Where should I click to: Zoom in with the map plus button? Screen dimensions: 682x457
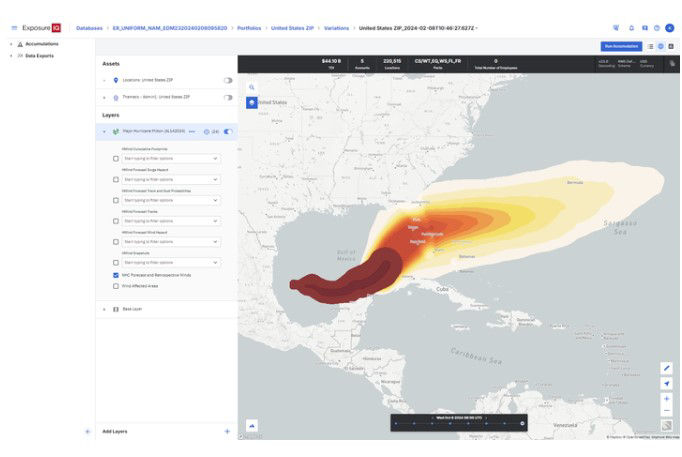point(667,398)
